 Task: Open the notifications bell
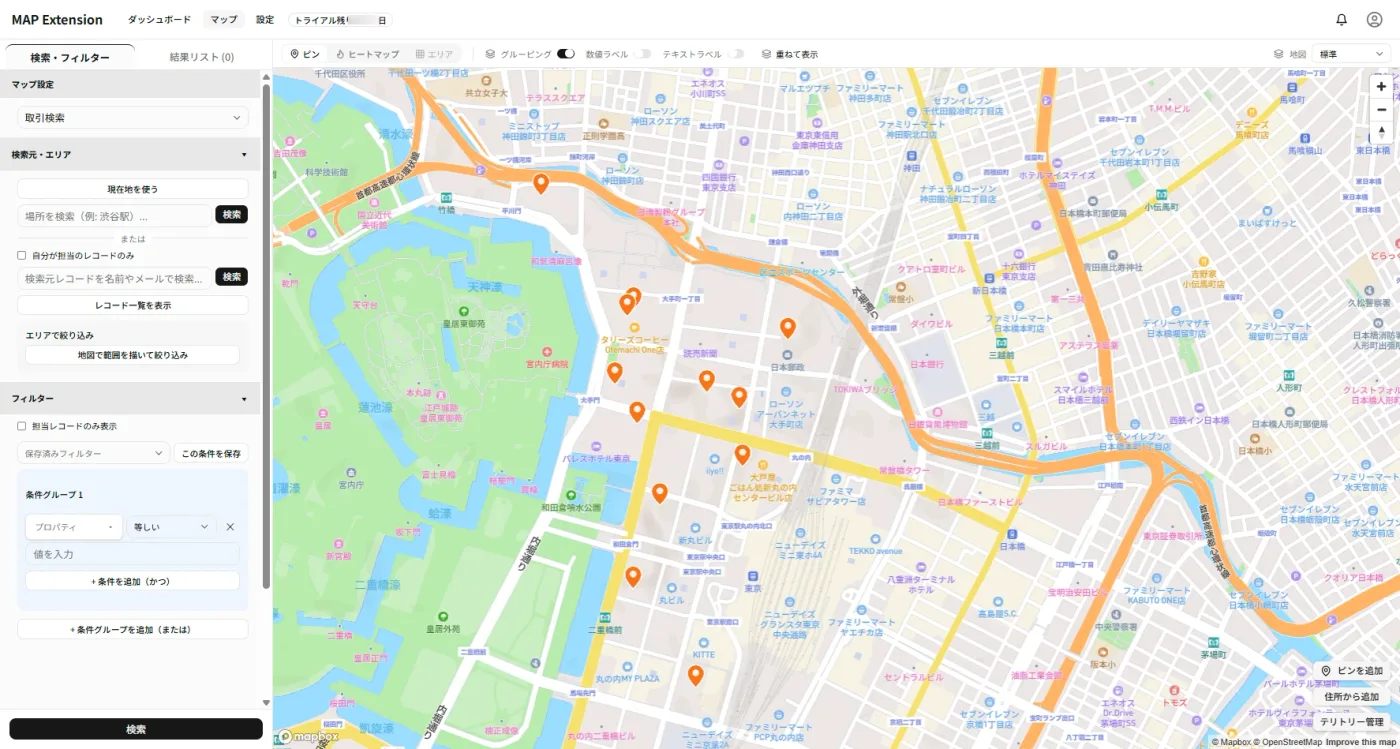[x=1342, y=20]
